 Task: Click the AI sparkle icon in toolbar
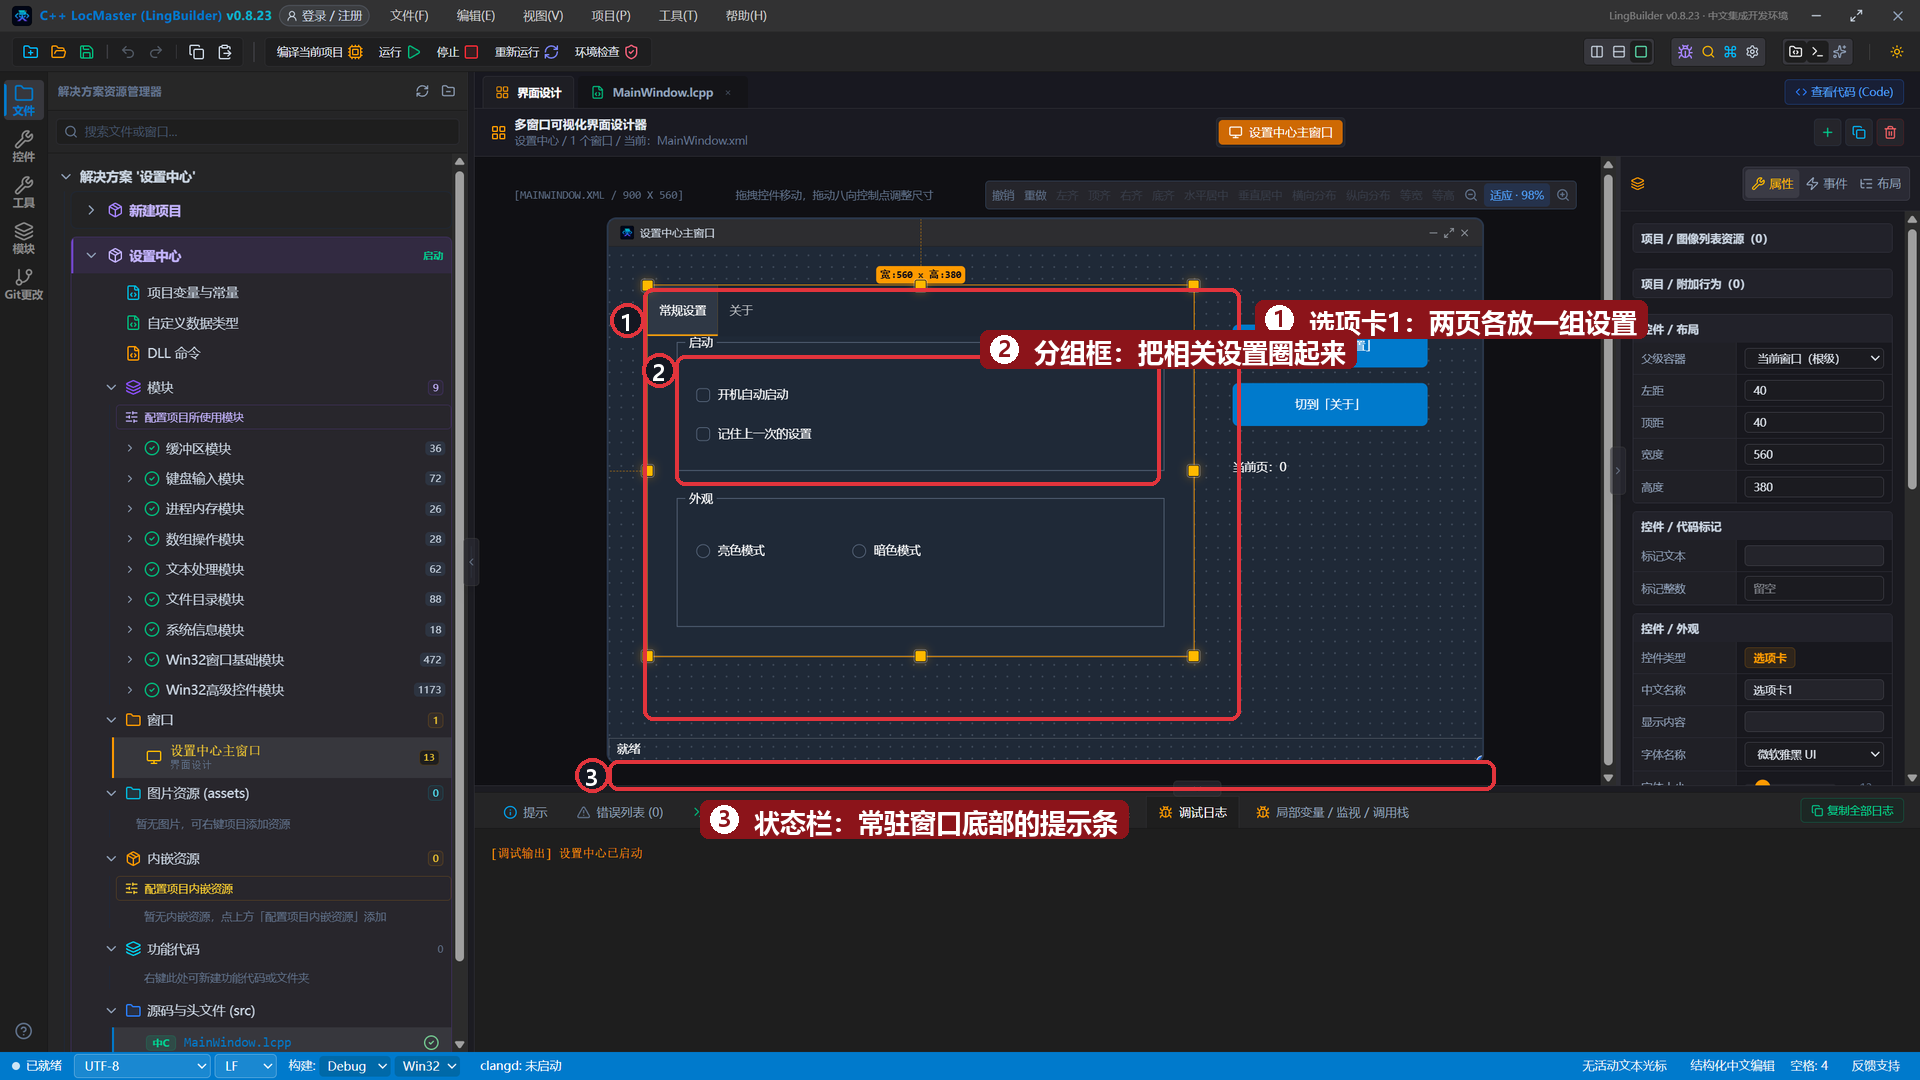1840,52
